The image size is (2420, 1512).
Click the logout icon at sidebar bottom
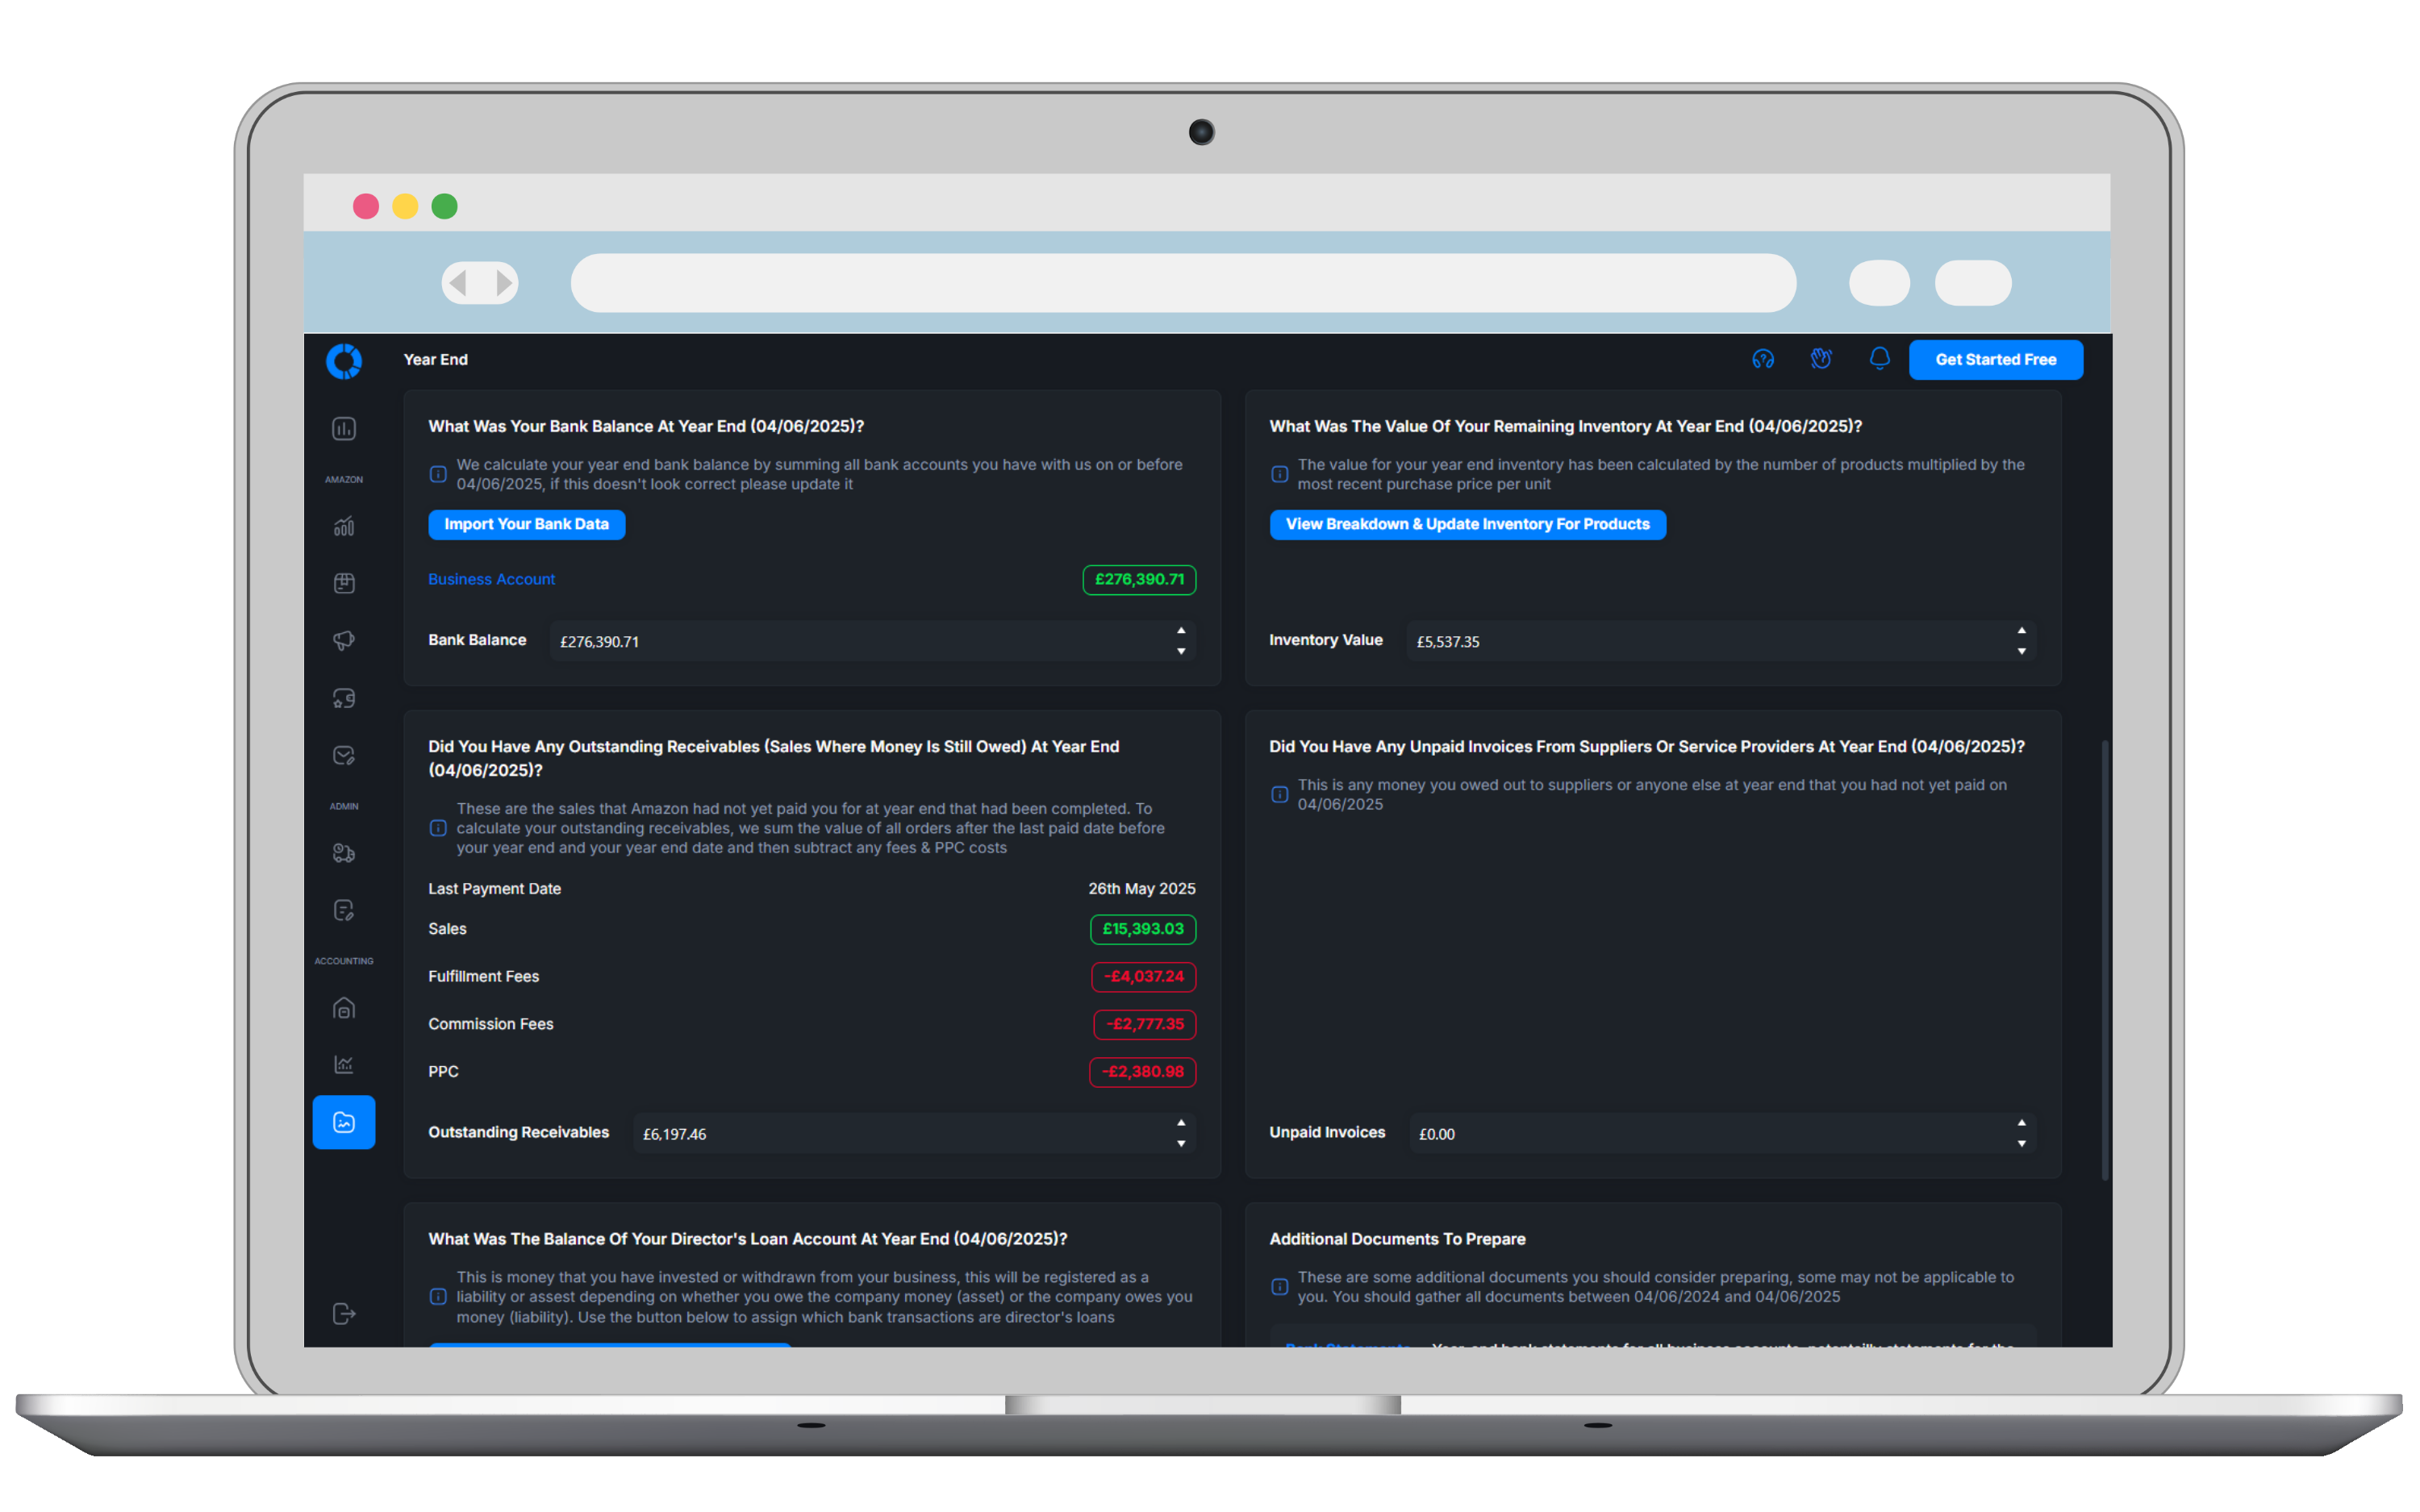tap(344, 1313)
